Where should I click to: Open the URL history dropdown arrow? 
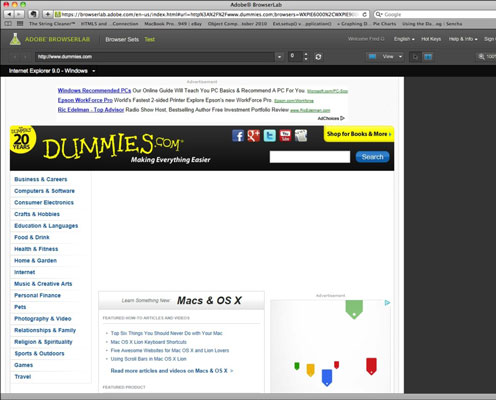click(x=279, y=57)
